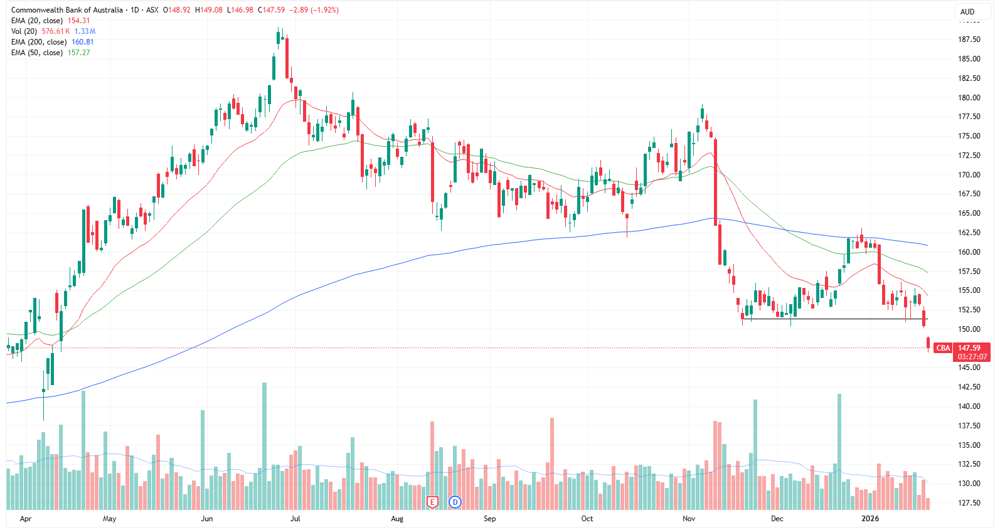Click the red CBA price tag
The width and height of the screenshot is (1000, 530).
[943, 348]
